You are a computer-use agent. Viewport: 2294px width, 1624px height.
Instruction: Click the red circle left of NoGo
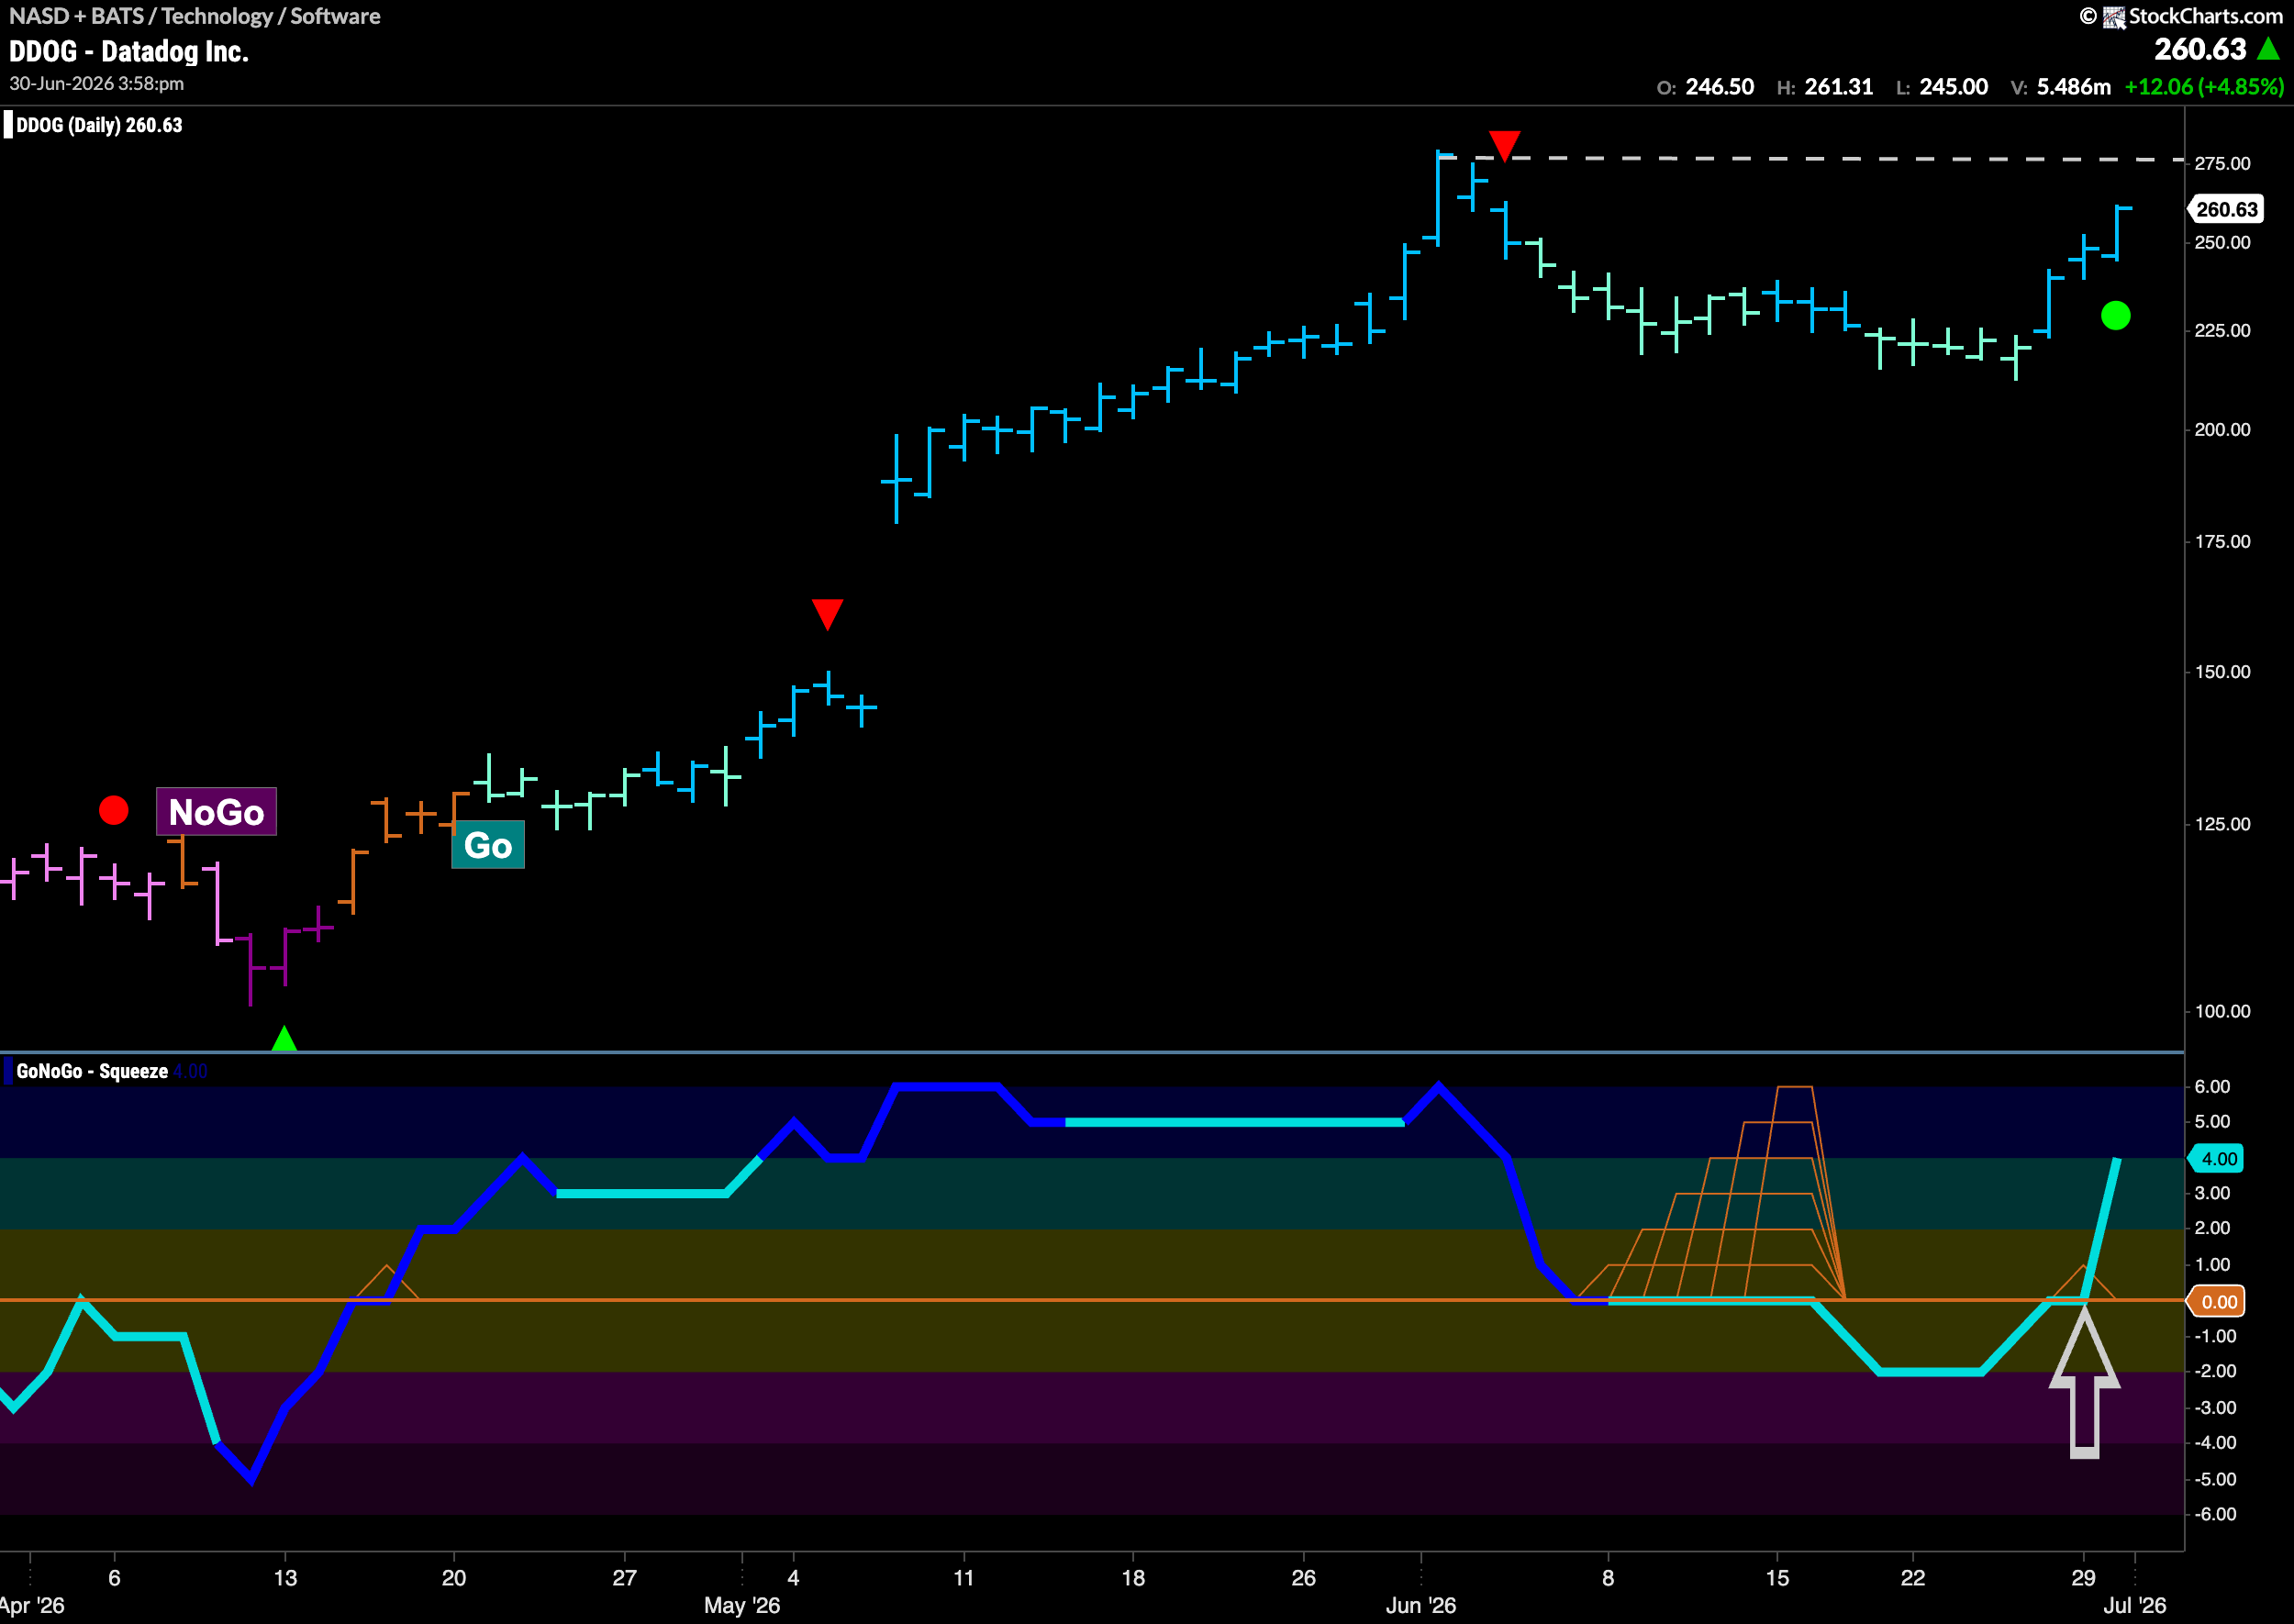coord(114,810)
